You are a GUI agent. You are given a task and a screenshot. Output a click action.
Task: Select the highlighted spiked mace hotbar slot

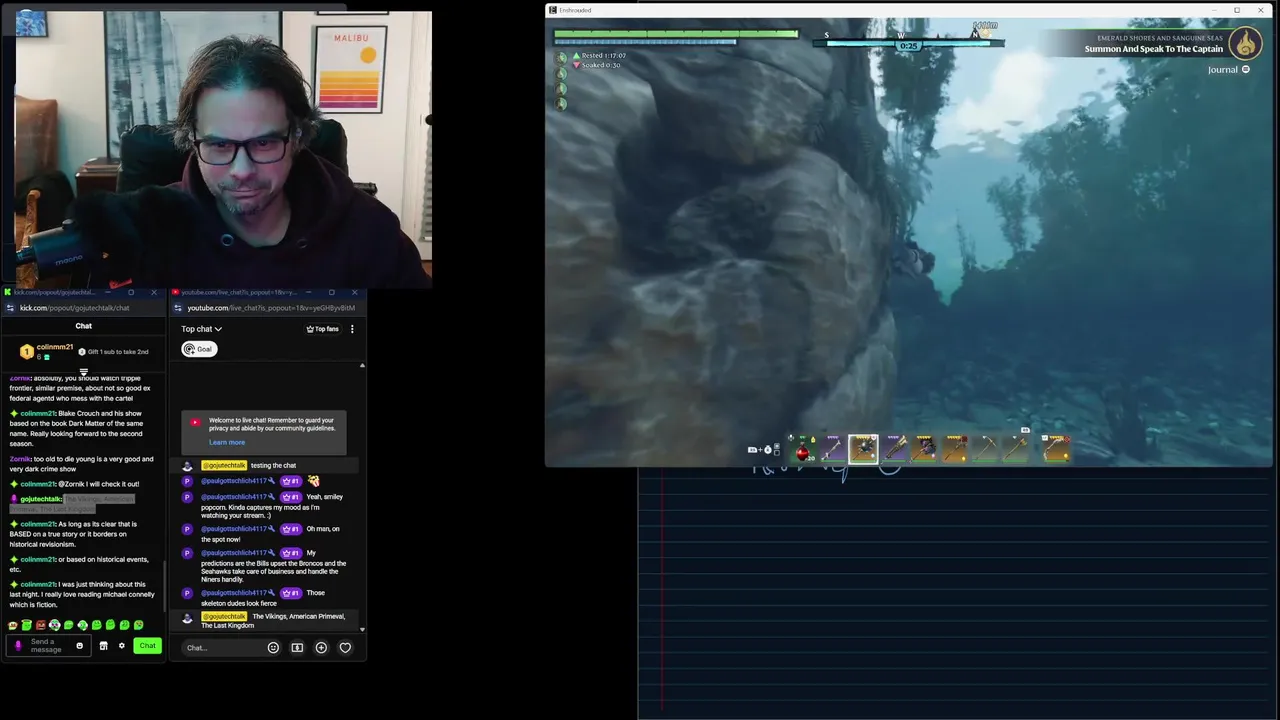click(x=863, y=450)
